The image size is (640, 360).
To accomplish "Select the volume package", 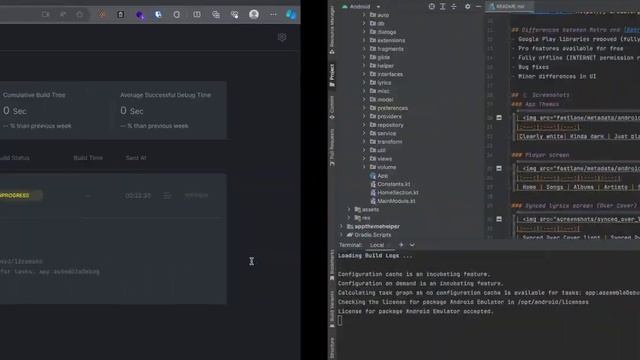I will (383, 167).
